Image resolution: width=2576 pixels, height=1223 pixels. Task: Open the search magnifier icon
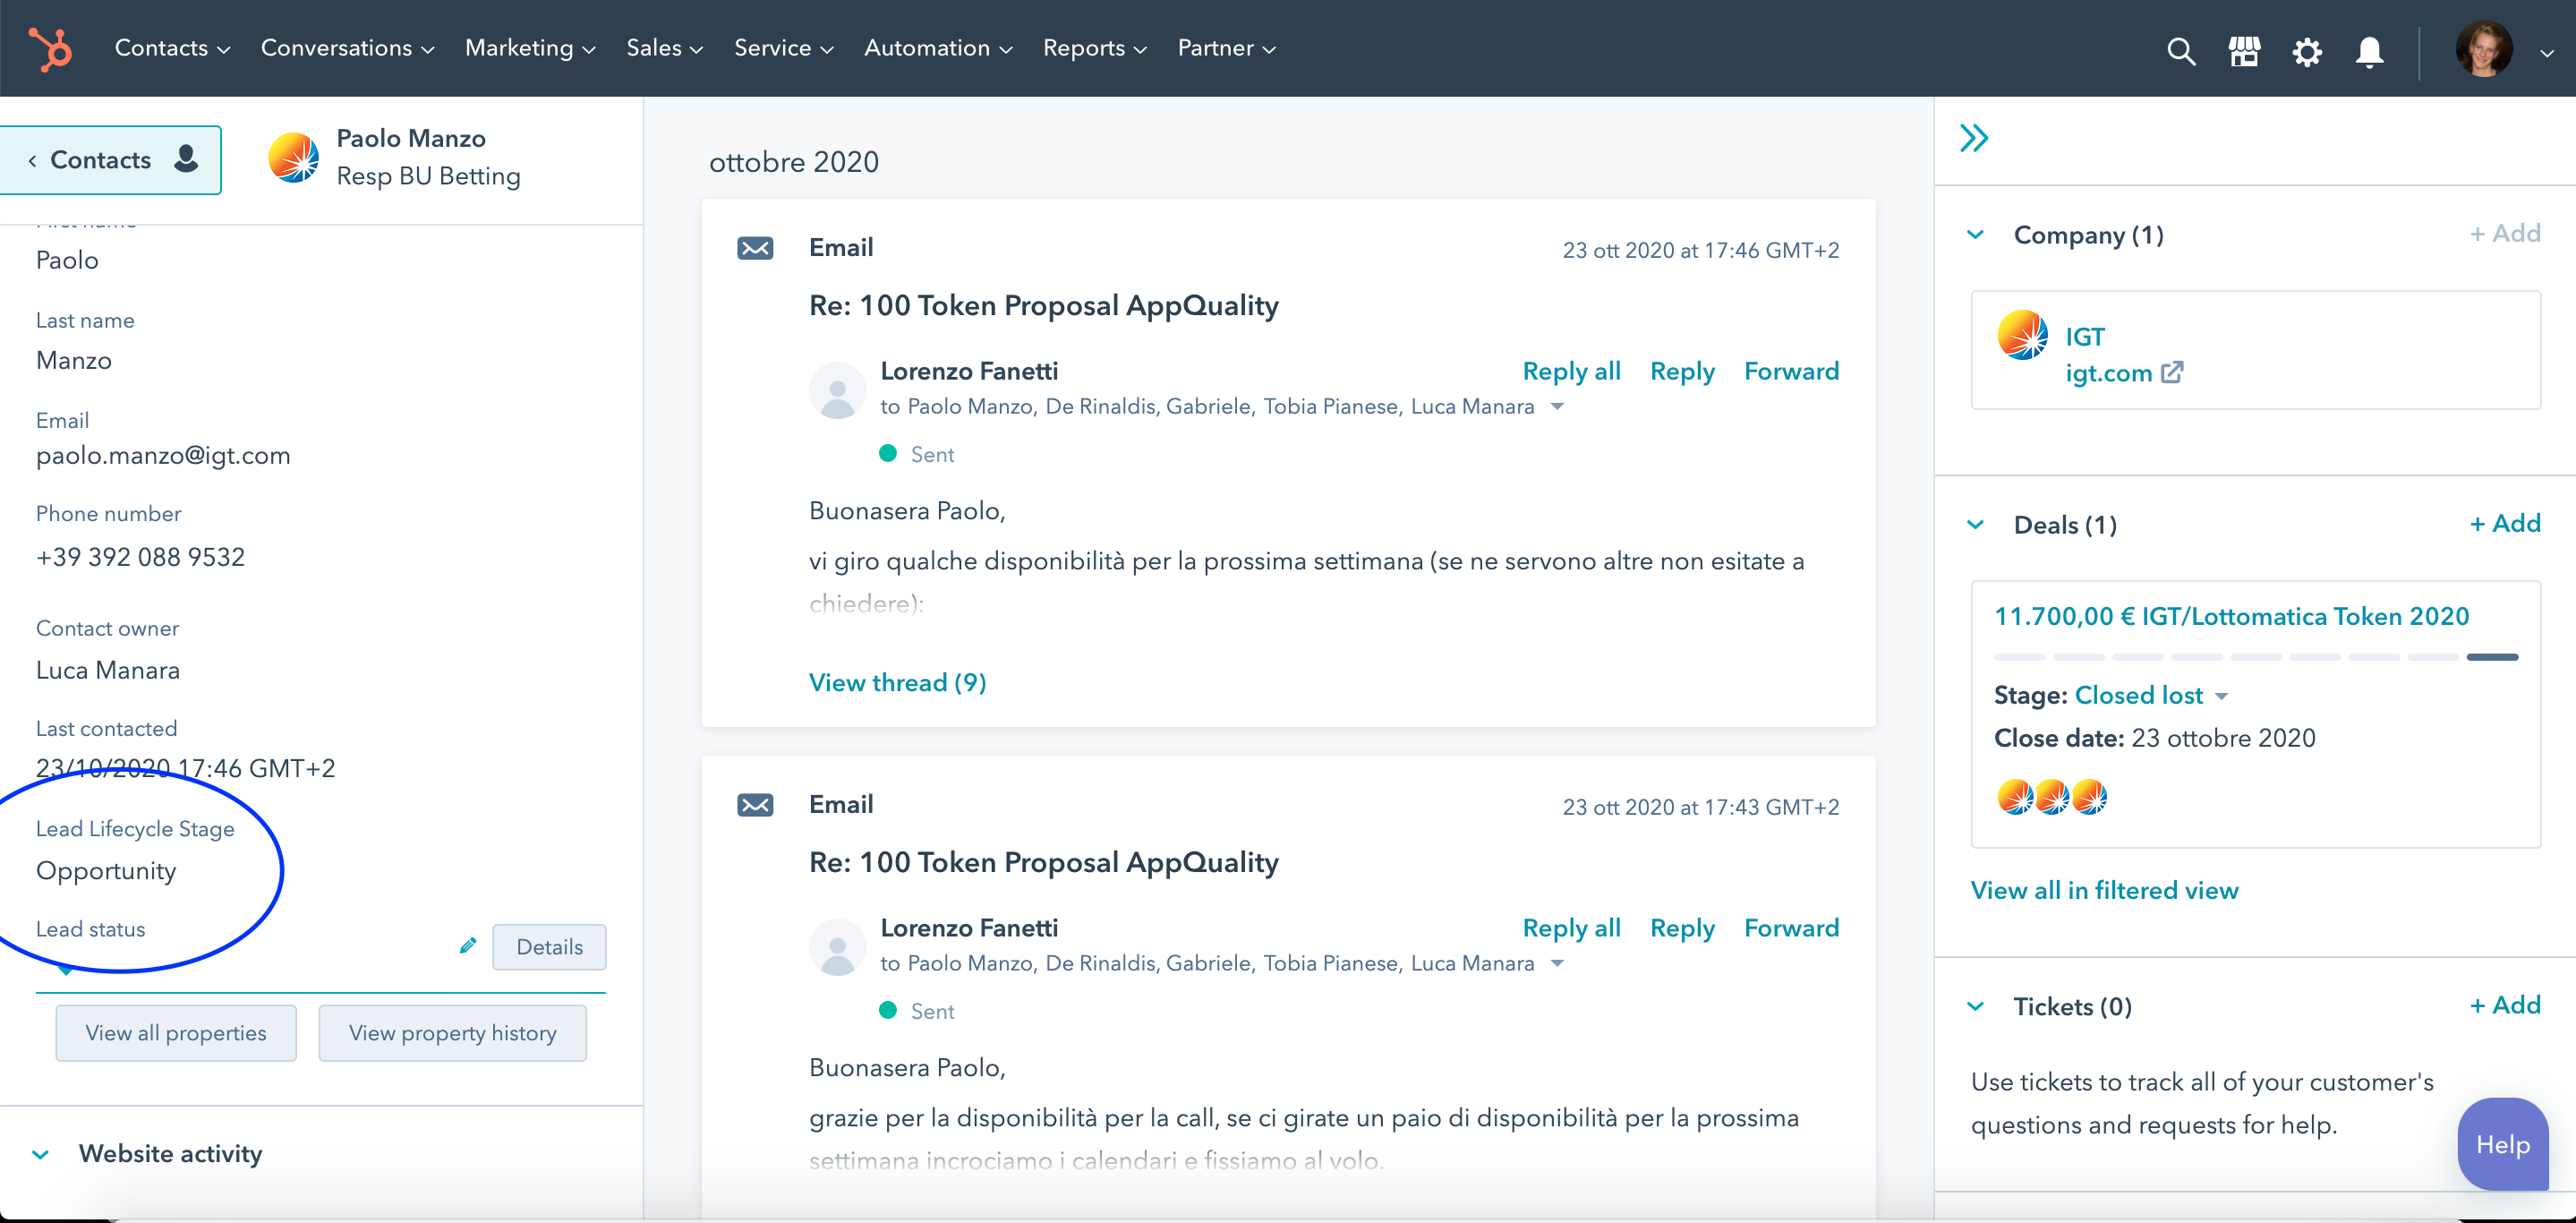point(2181,51)
